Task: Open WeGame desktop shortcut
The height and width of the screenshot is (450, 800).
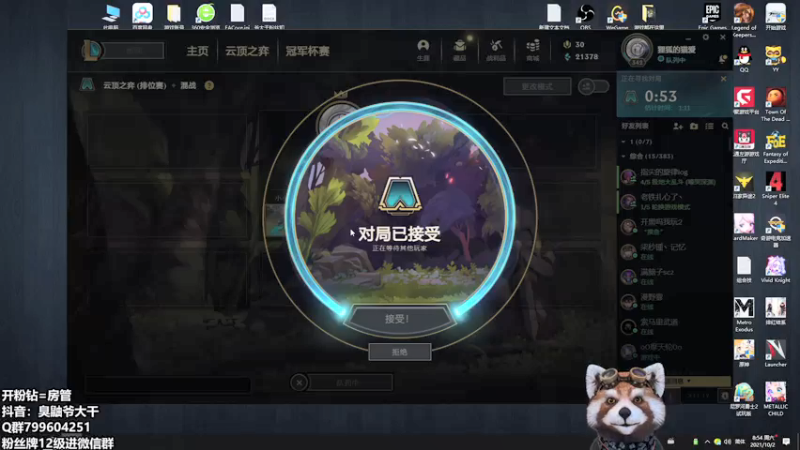Action: pyautogui.click(x=617, y=17)
